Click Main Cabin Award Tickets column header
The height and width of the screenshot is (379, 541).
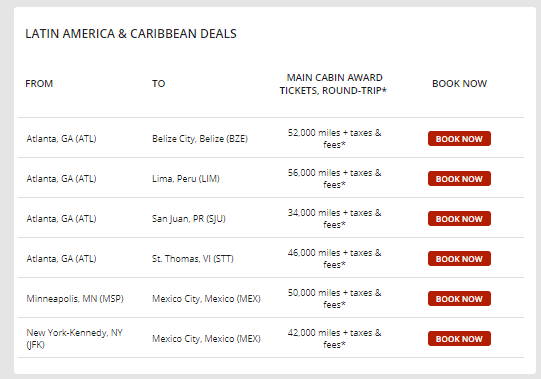333,84
